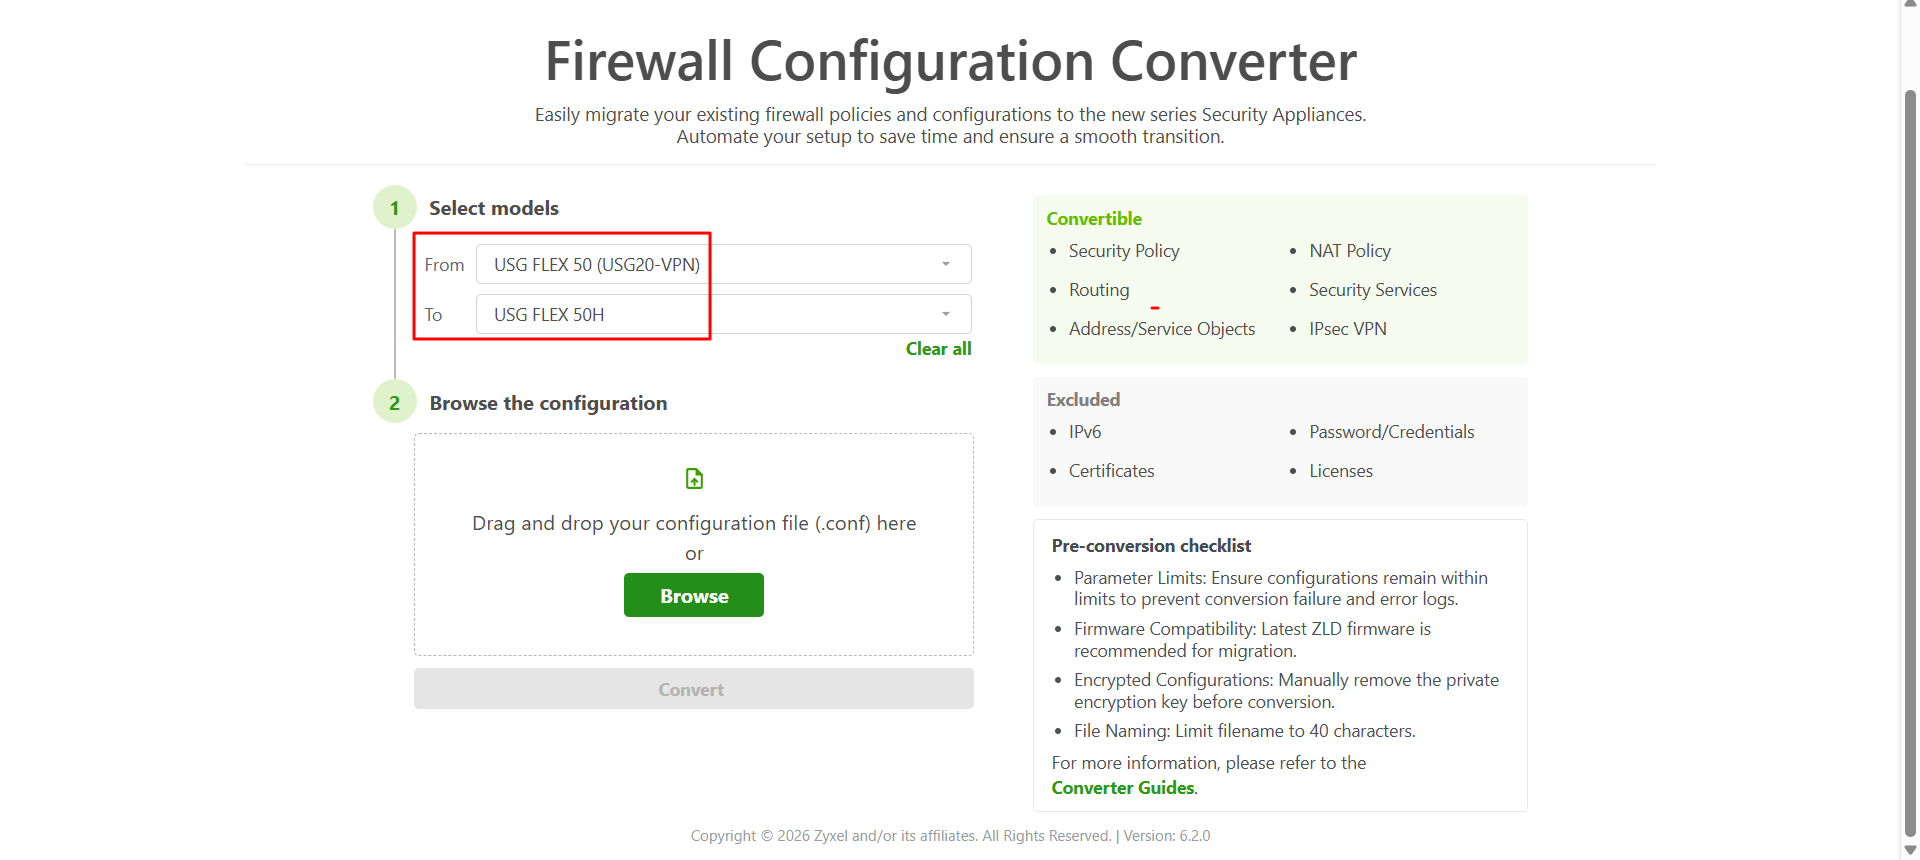Image resolution: width=1920 pixels, height=860 pixels.
Task: Click the Pre-conversion checklist heading
Action: [x=1151, y=546]
